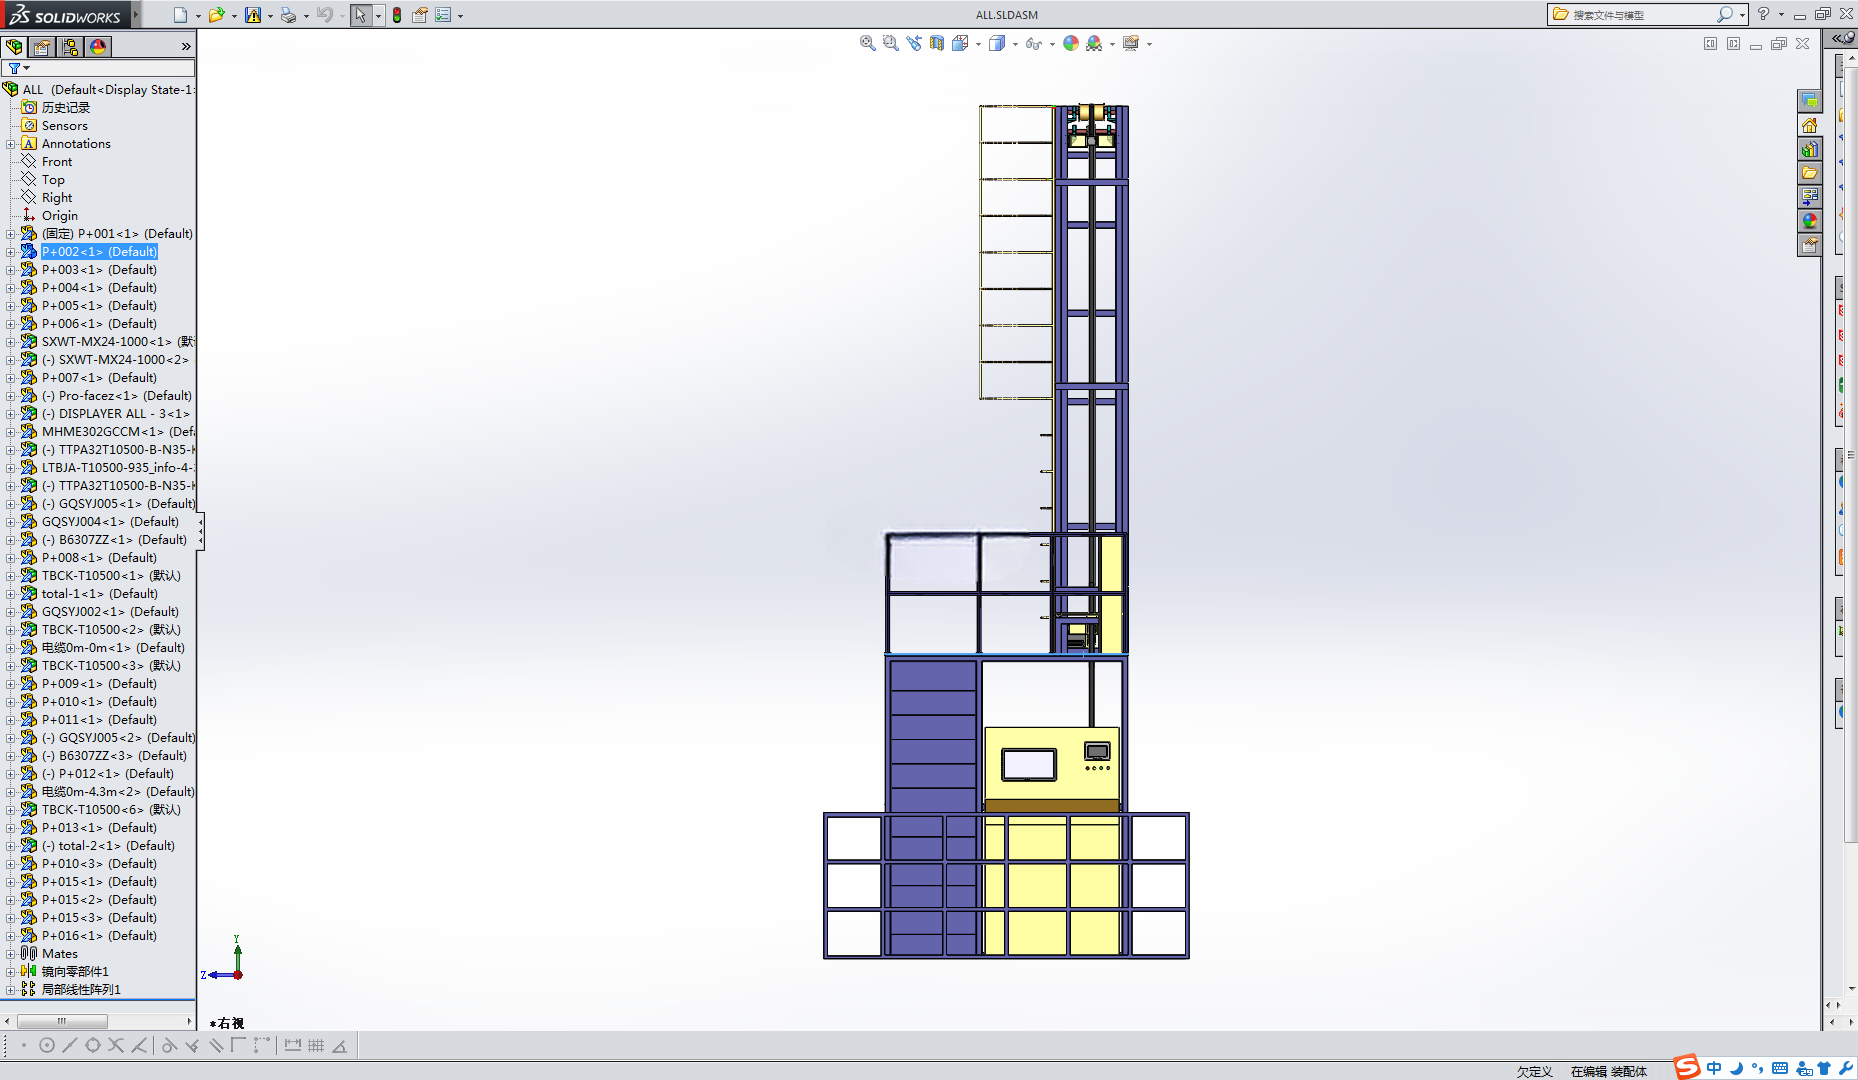
Task: Click the Angle snap icon
Action: [x=340, y=1046]
